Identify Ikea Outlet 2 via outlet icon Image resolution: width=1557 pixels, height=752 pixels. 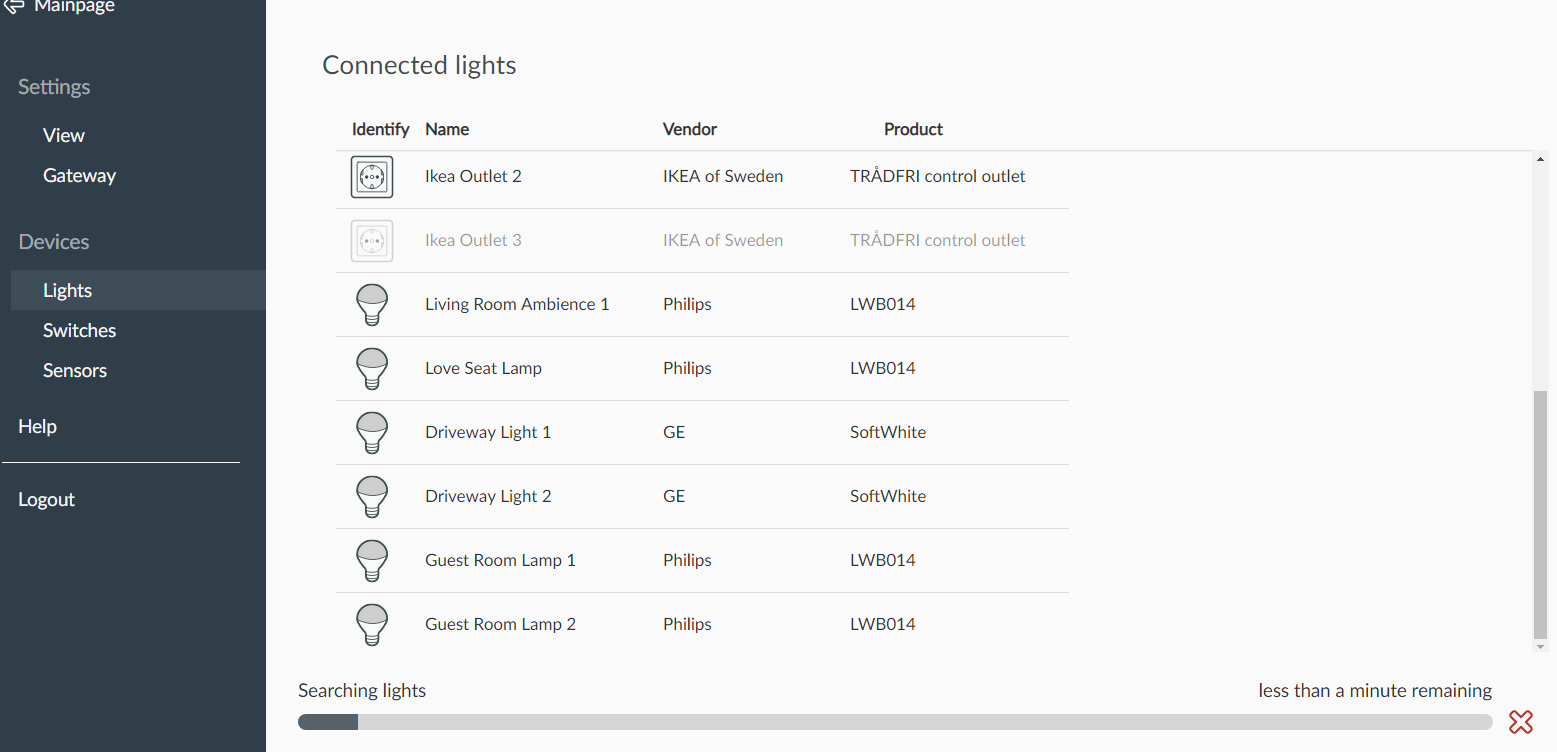372,177
